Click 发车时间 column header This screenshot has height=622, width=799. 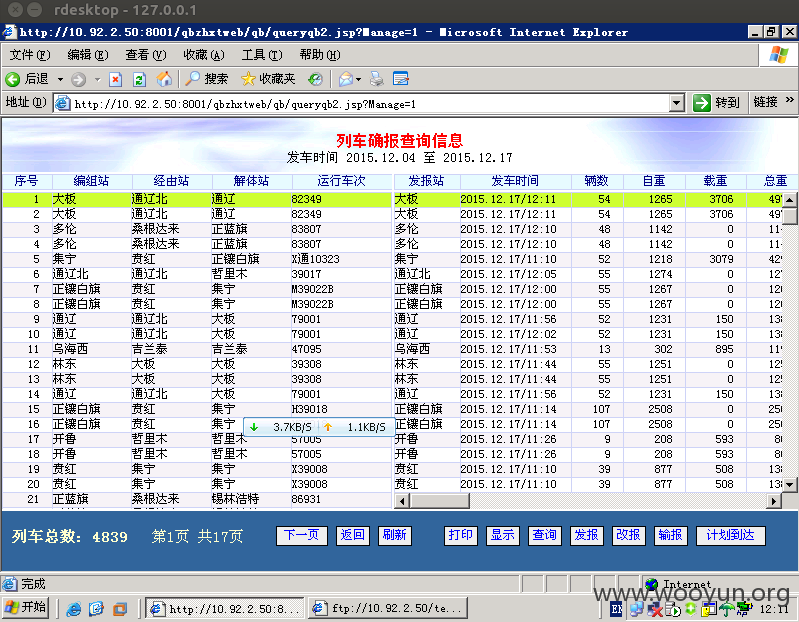click(515, 181)
